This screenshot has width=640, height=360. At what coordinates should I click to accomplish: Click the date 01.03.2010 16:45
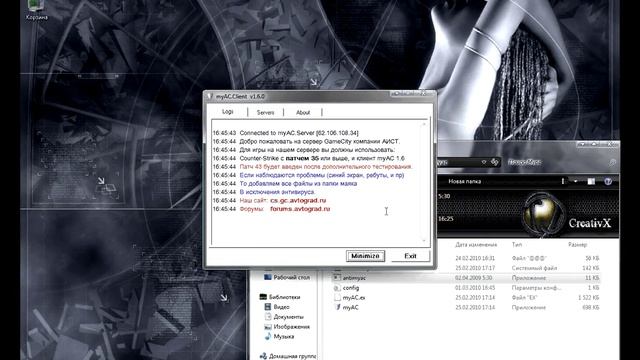coord(475,288)
